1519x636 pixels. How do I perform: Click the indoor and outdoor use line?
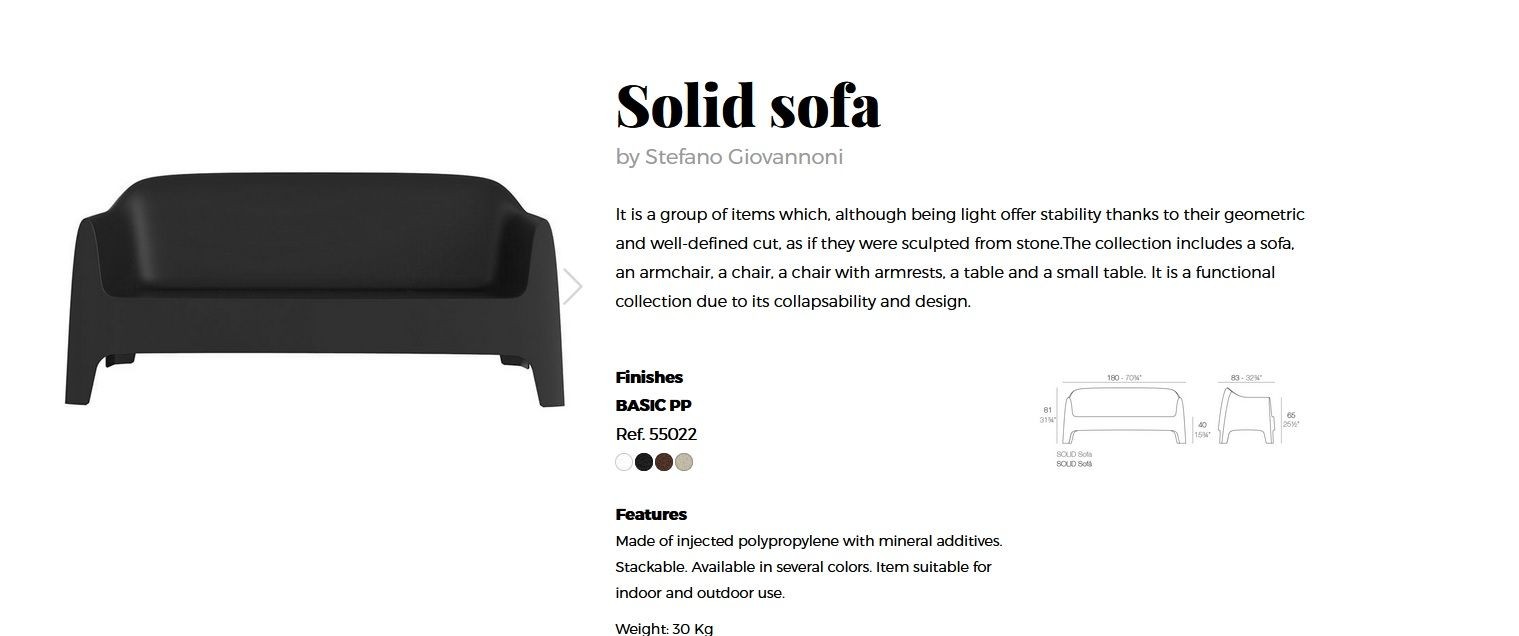click(x=700, y=593)
